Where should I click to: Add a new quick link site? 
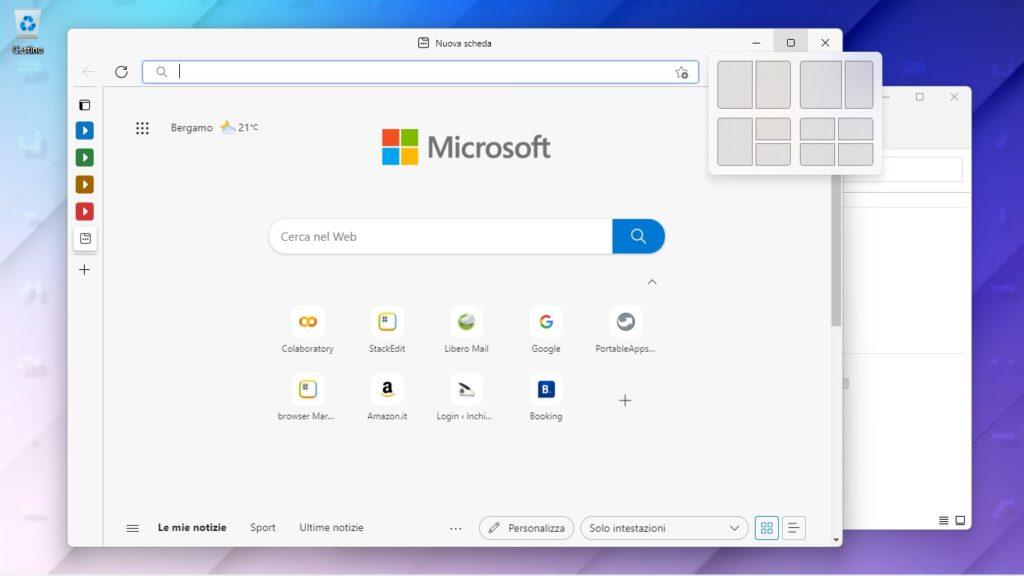click(625, 400)
